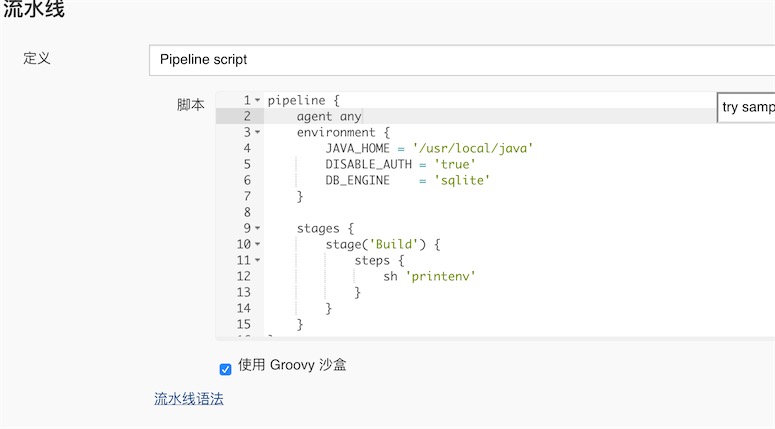Image resolution: width=775 pixels, height=429 pixels.
Task: Fold the environment block at line 3
Action: (257, 132)
